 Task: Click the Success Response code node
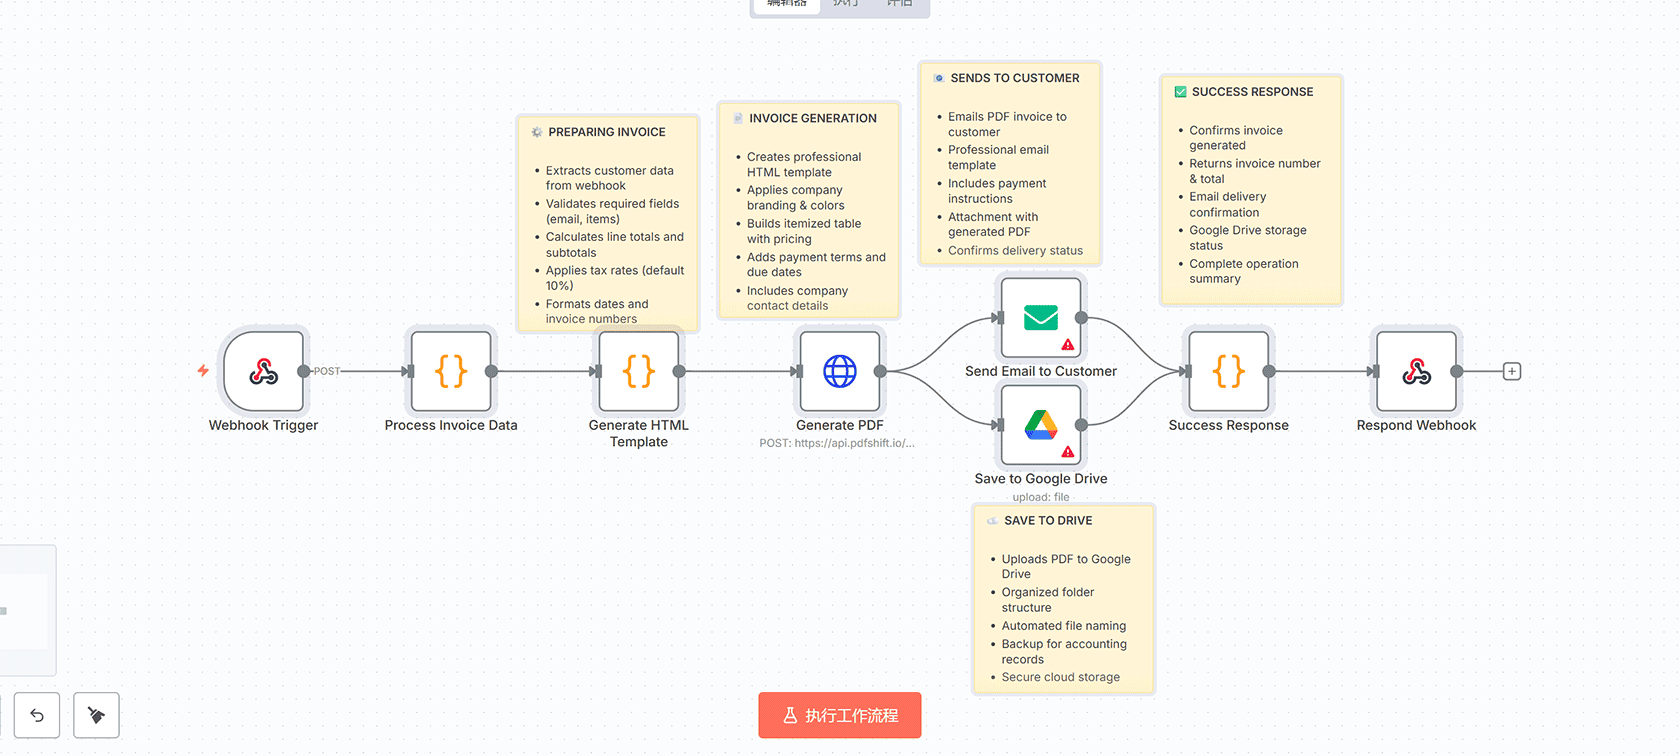coord(1228,372)
